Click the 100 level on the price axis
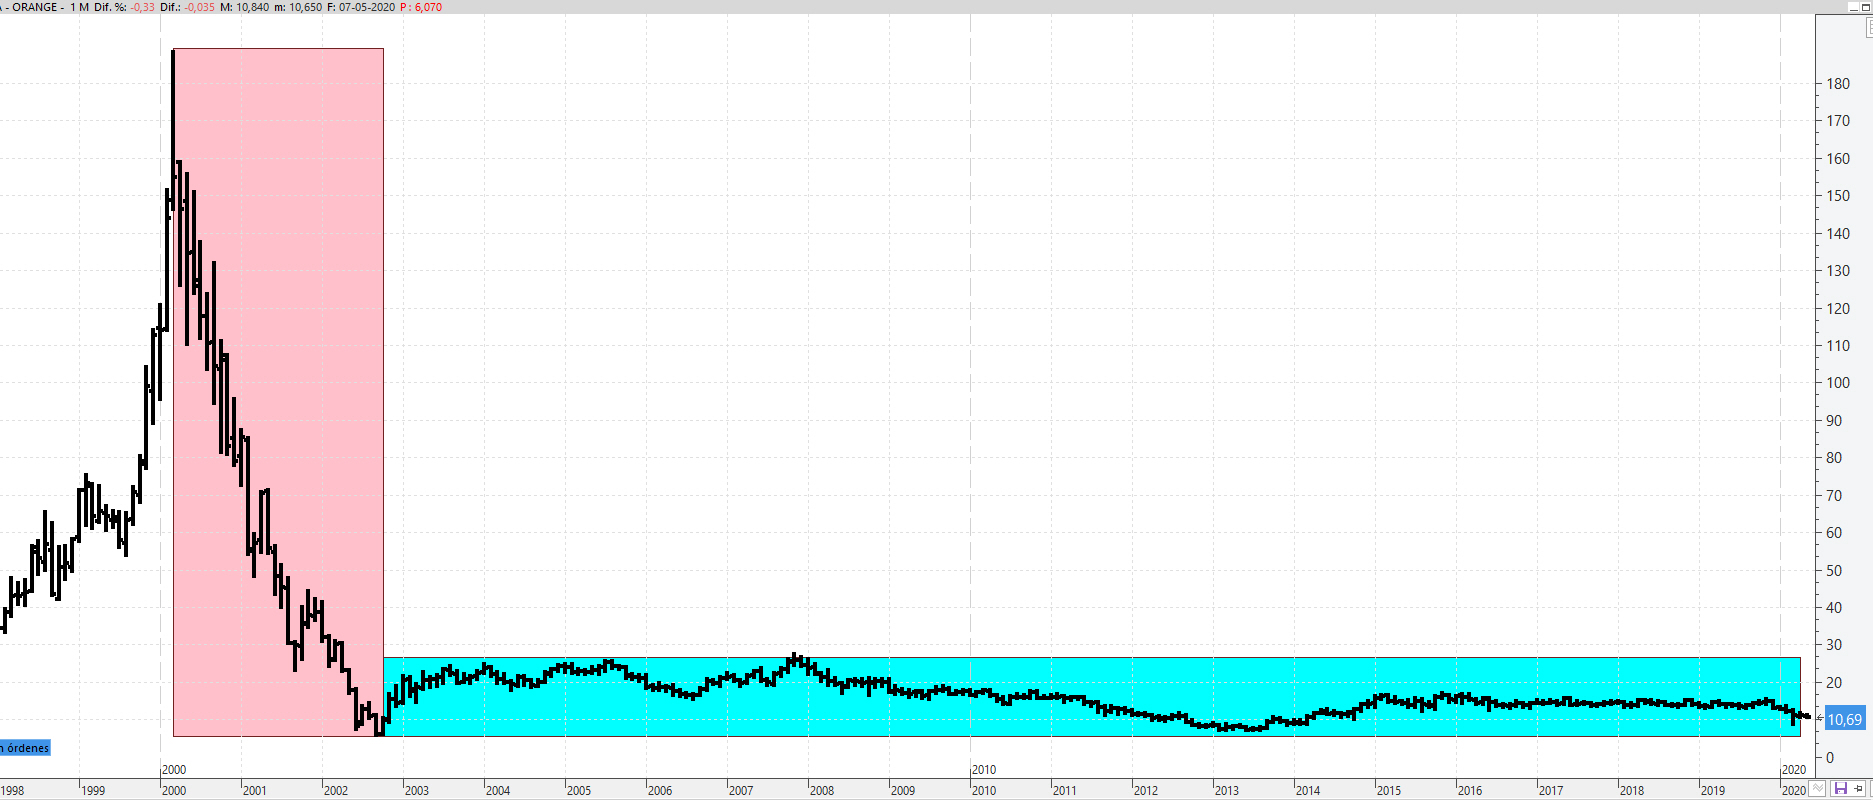The image size is (1873, 800). 1838,383
